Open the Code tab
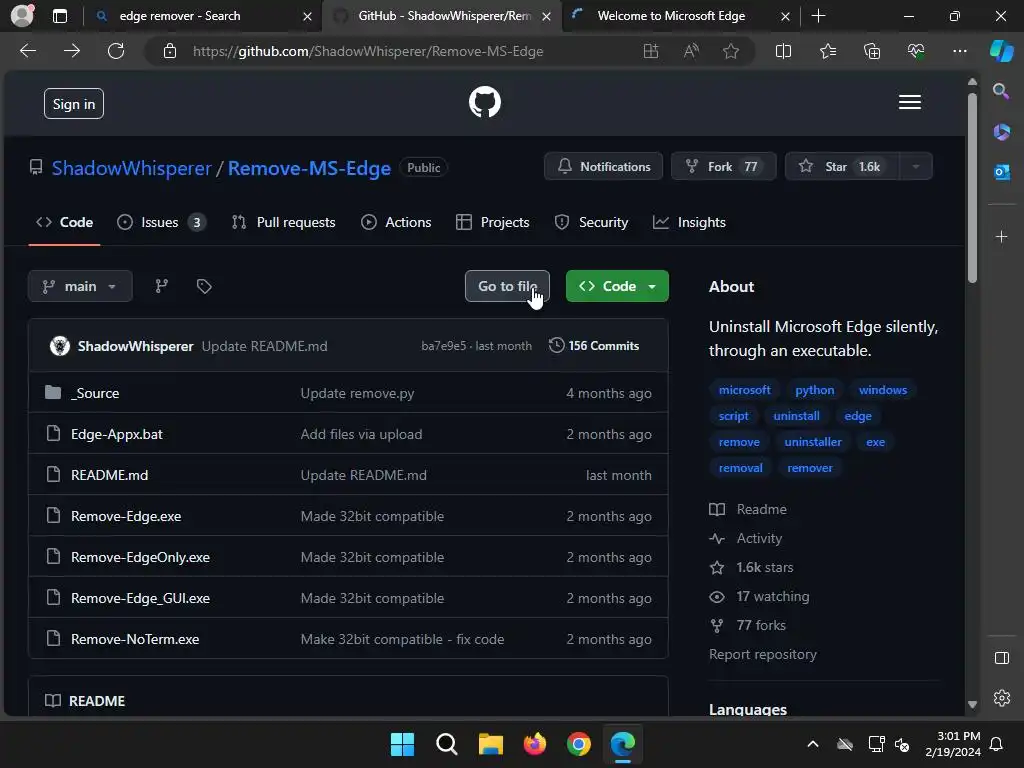Screen dimensions: 1024x768 pyautogui.click(x=64, y=222)
